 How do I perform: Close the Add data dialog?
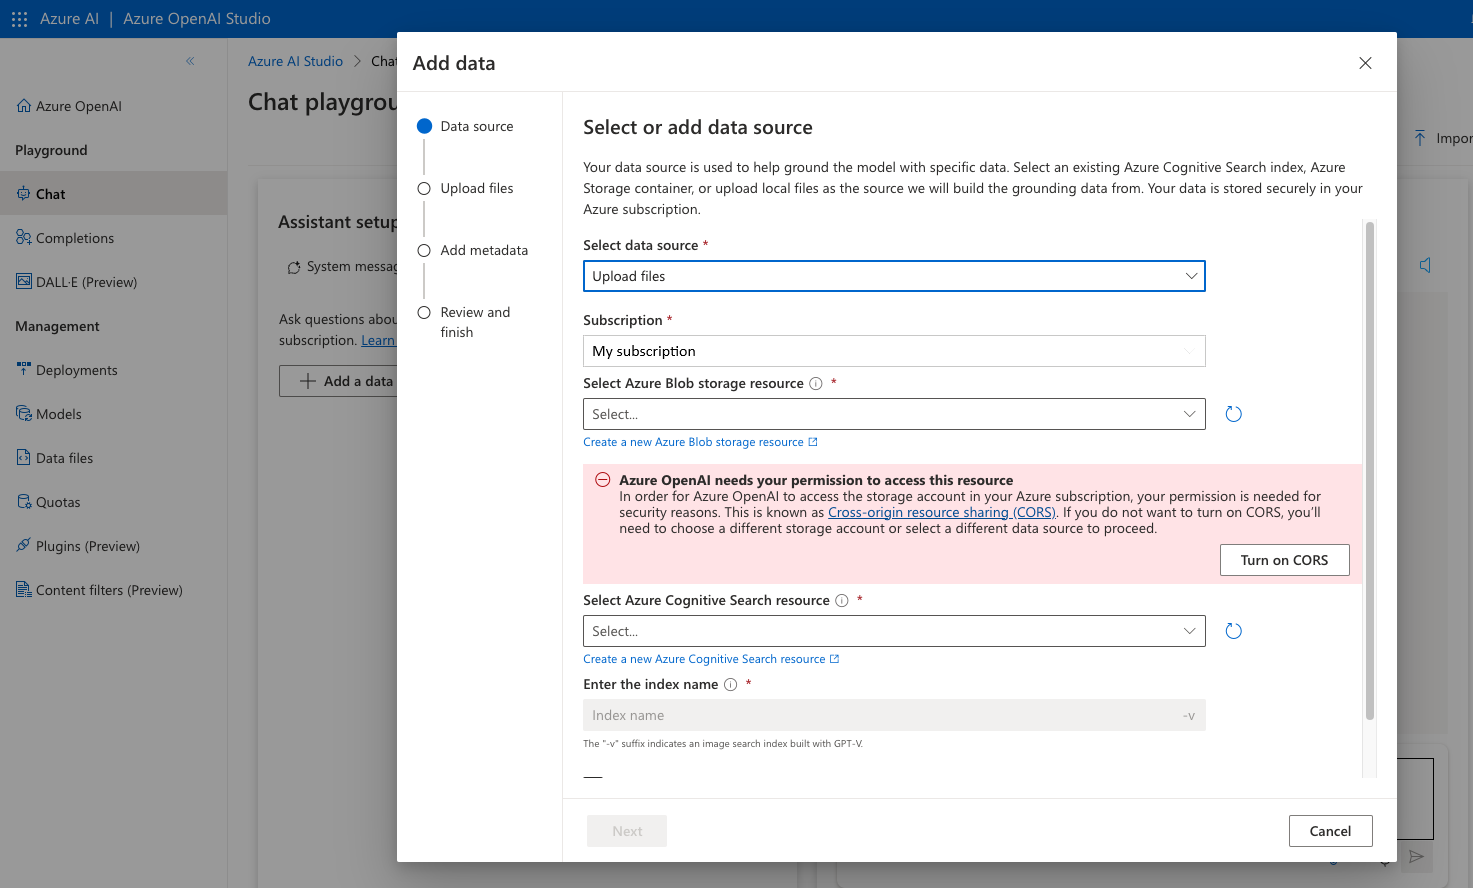[1365, 63]
